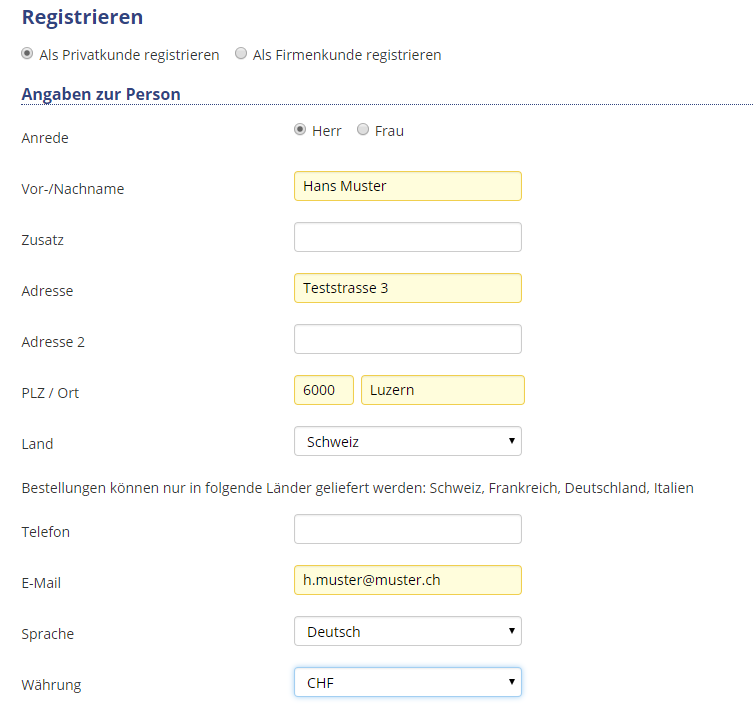Open the Sprache dropdown showing Deutsch
754x712 pixels.
pyautogui.click(x=408, y=631)
